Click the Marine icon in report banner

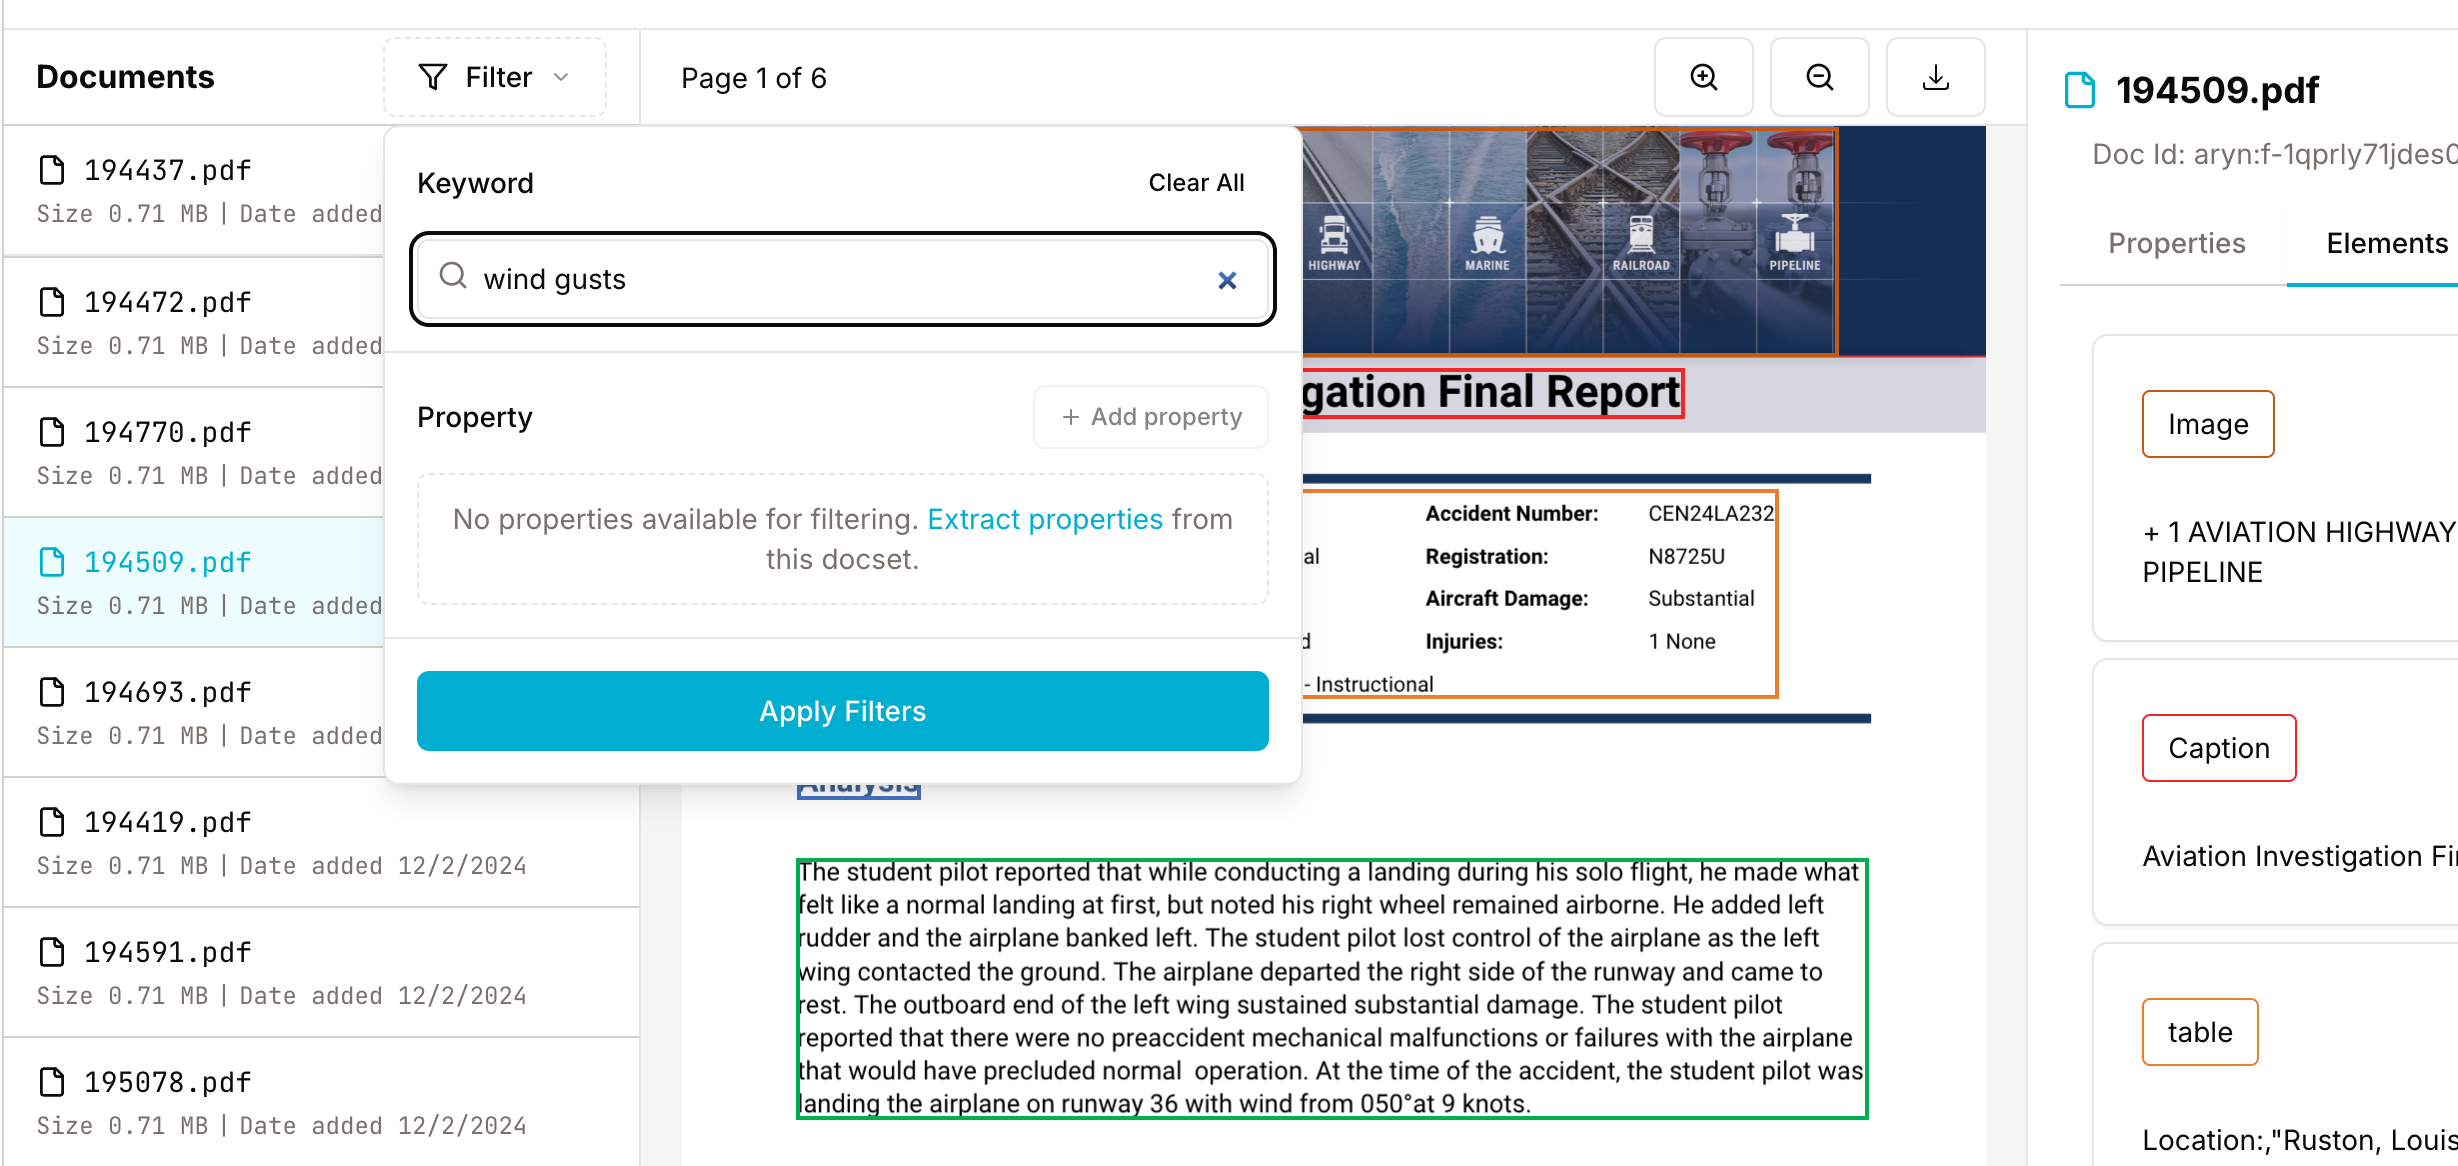(x=1487, y=243)
